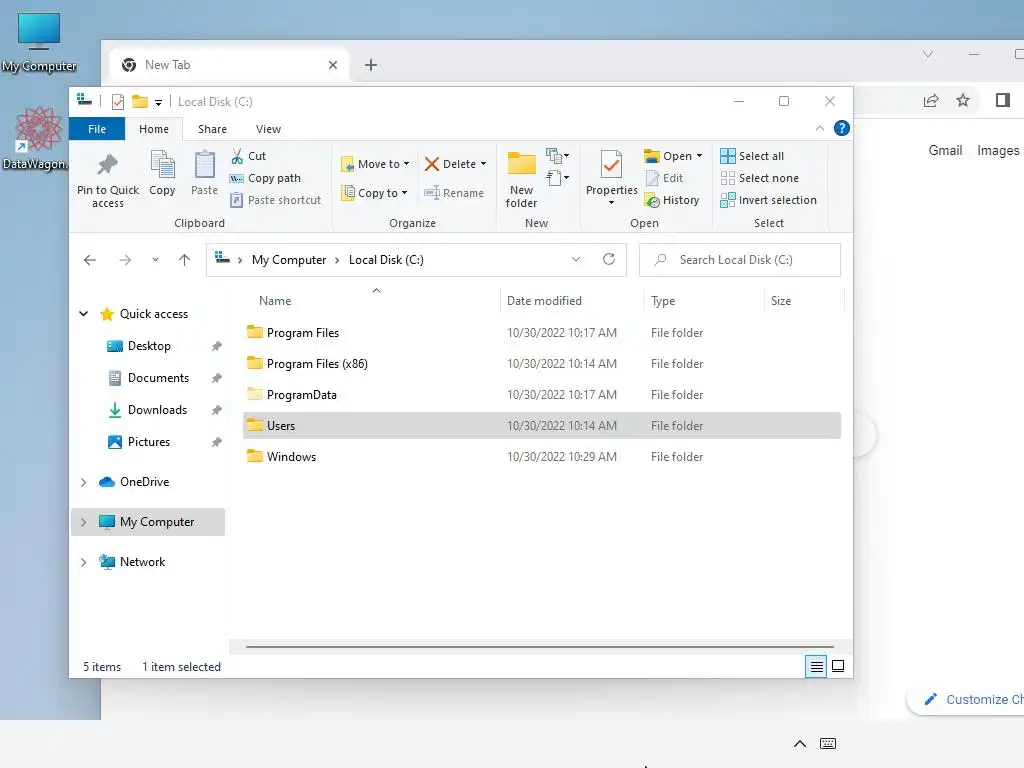
Task: Sort by Date modified column header
Action: [544, 301]
